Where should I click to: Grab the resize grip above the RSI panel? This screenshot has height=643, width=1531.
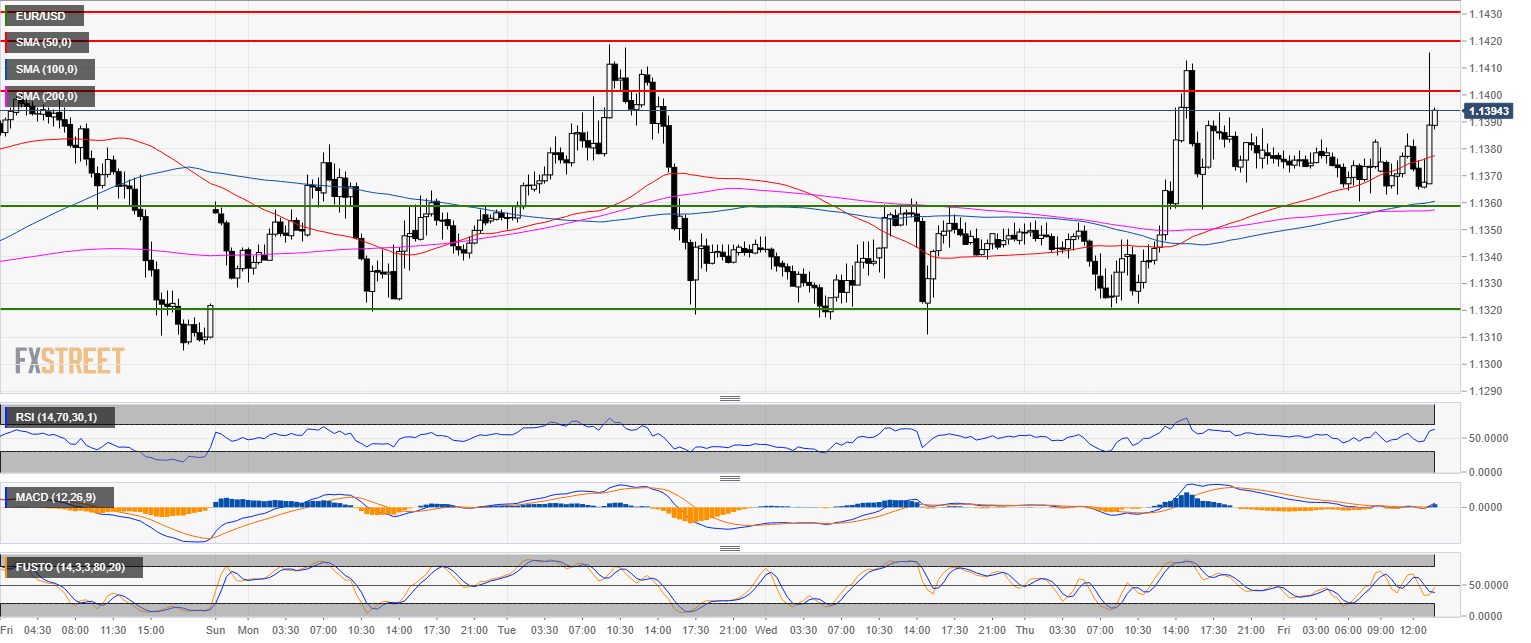pos(730,398)
